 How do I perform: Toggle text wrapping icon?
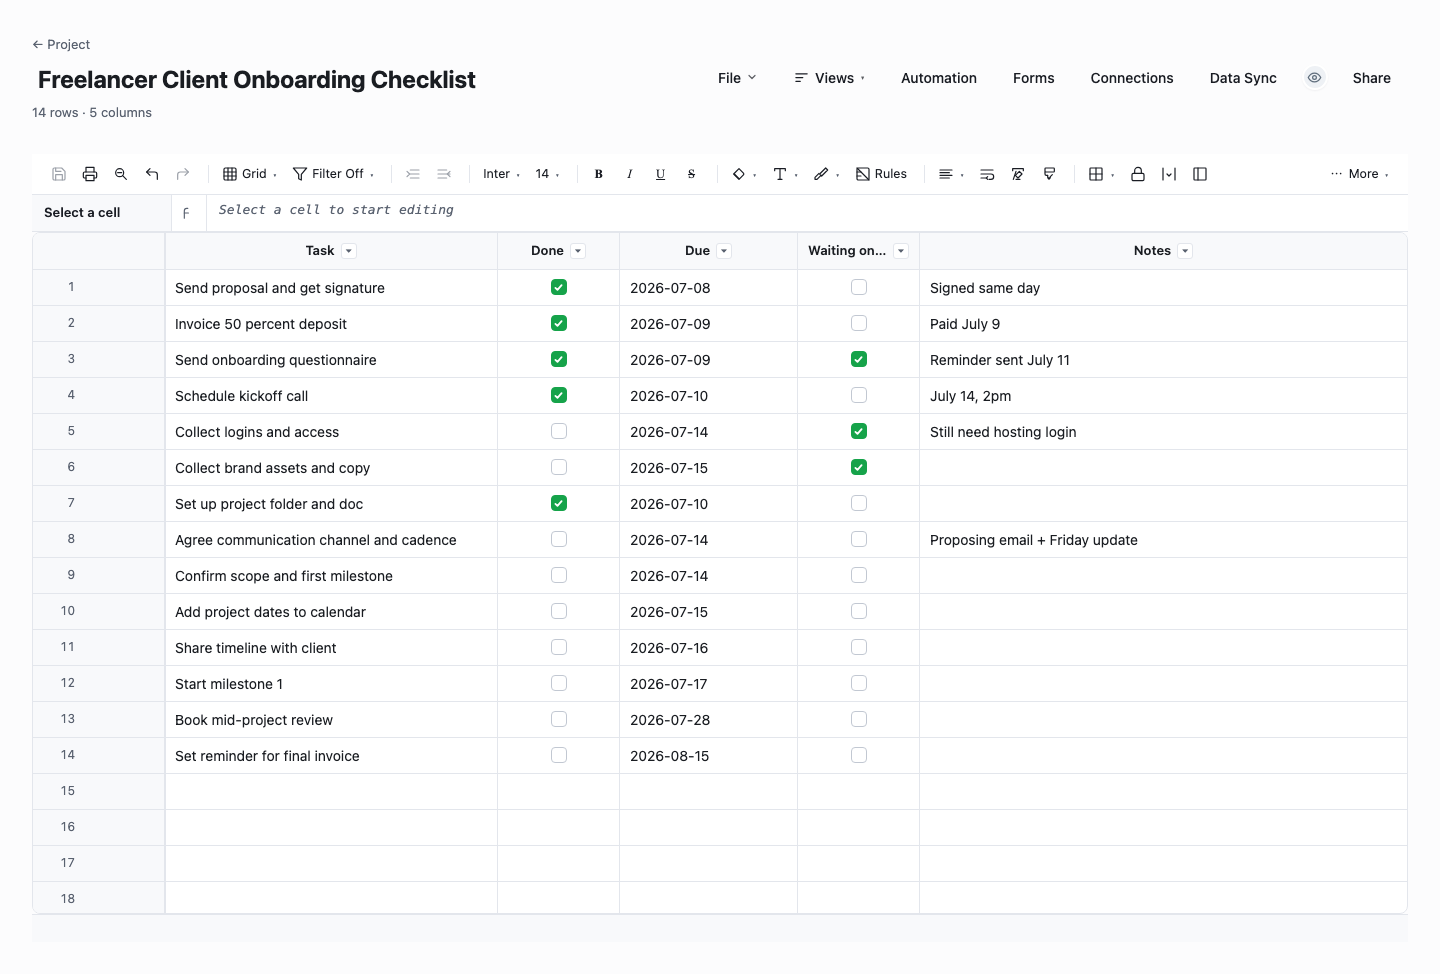tap(987, 174)
